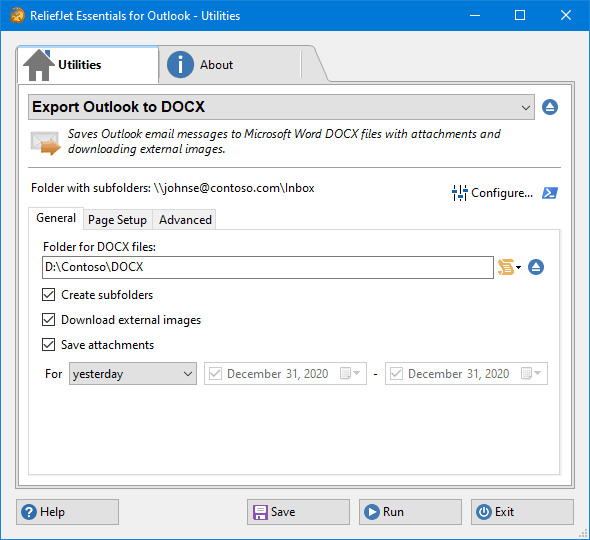Toggle Download external images checkbox
This screenshot has height=540, width=590.
[x=49, y=319]
